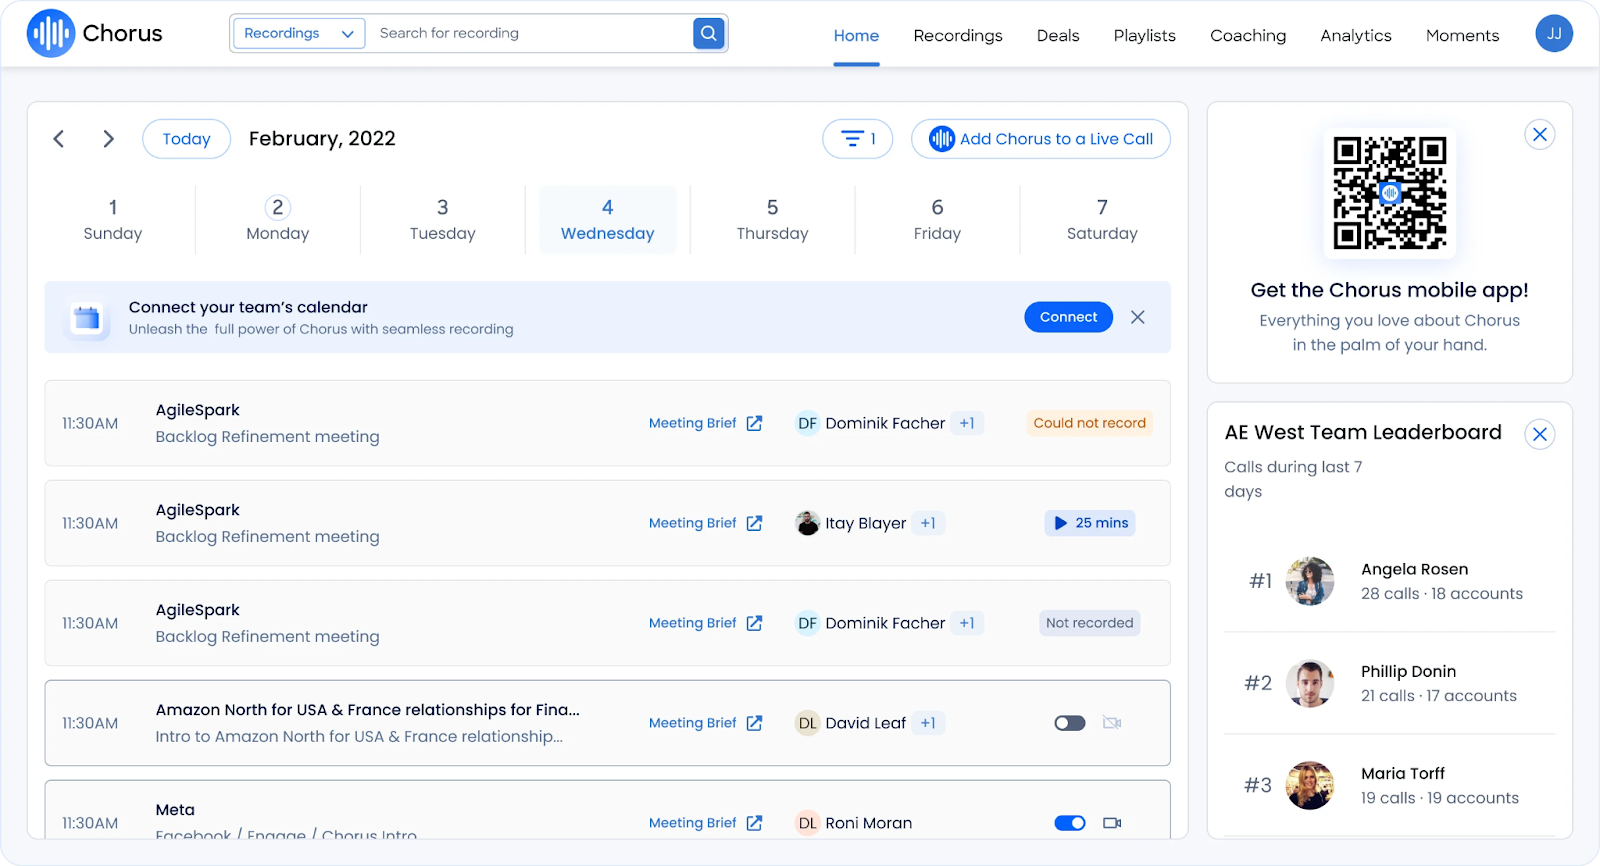The image size is (1600, 866).
Task: Open Meeting Brief external icon in Meta row
Action: 755,823
